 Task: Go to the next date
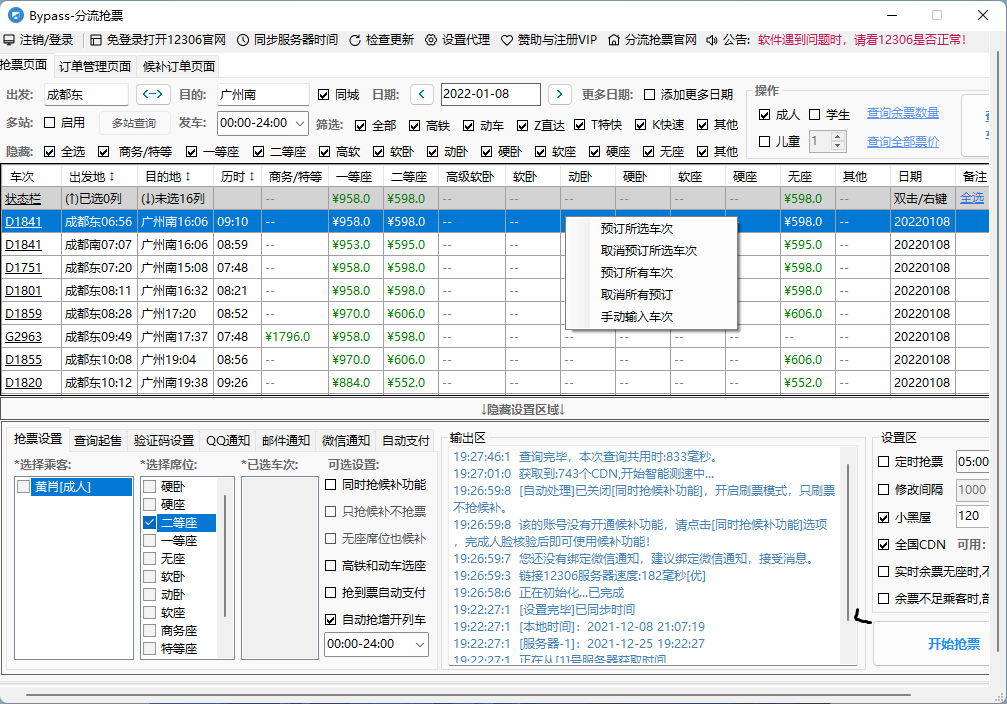pos(559,94)
